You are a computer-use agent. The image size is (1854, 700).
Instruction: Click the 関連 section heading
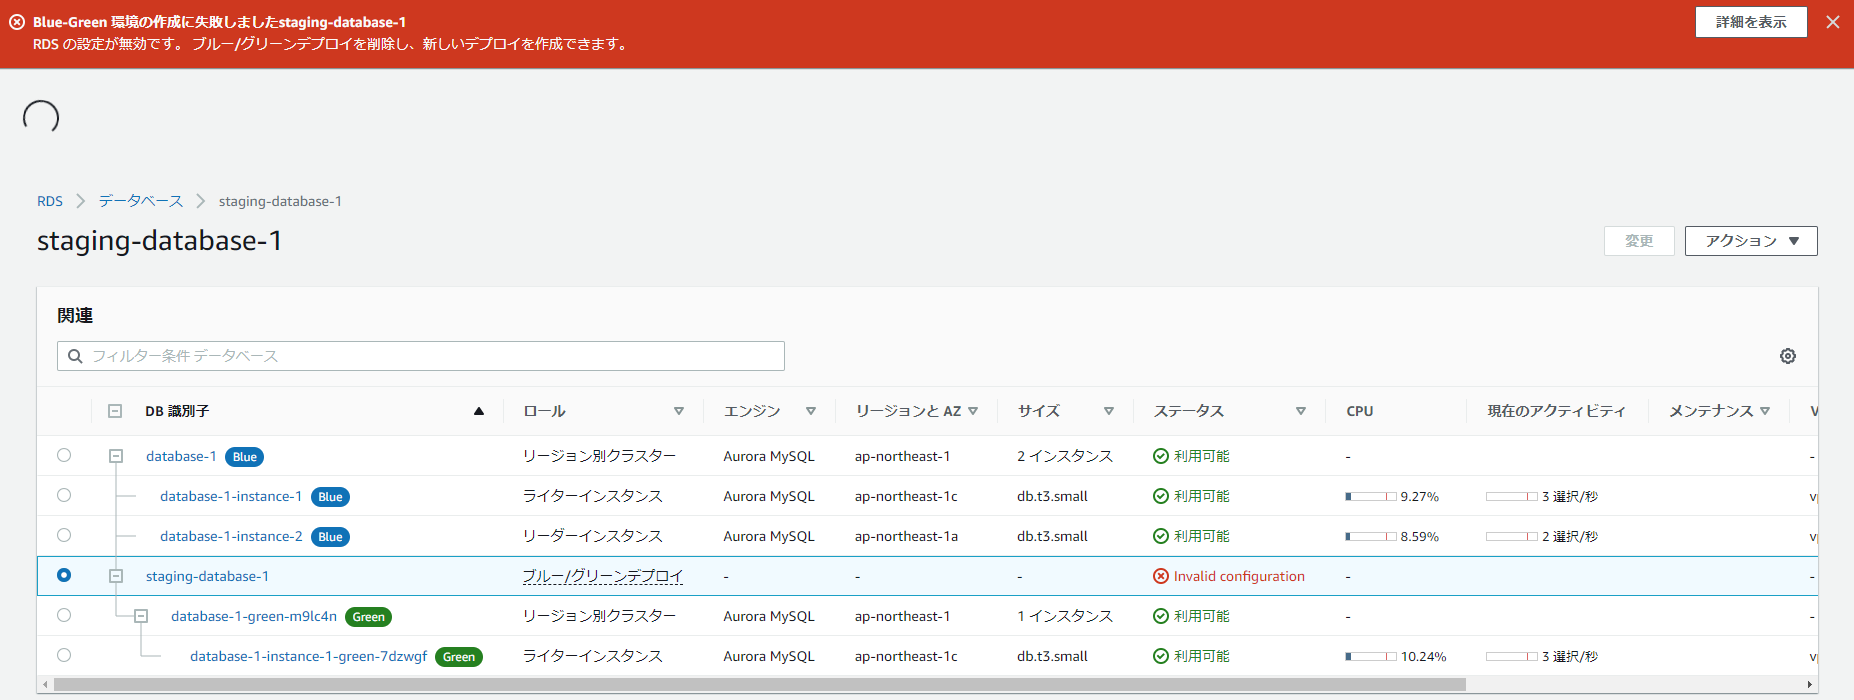pyautogui.click(x=75, y=316)
